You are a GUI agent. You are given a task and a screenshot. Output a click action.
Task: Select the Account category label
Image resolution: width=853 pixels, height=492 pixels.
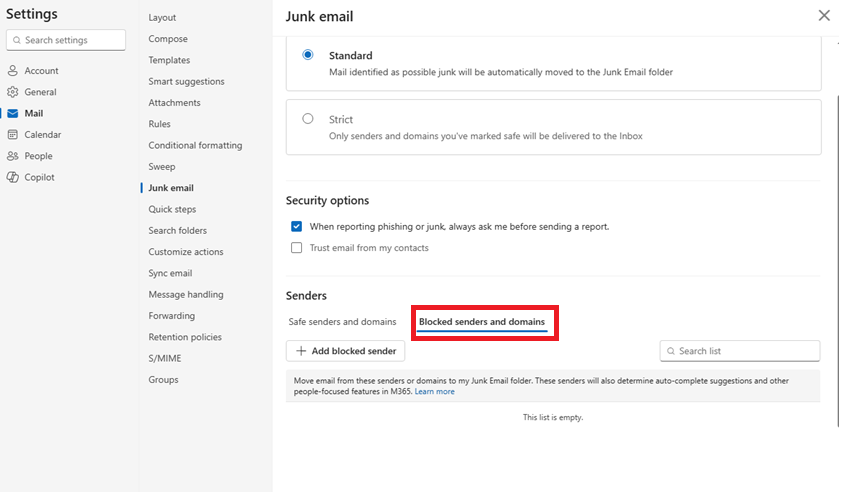coord(41,71)
